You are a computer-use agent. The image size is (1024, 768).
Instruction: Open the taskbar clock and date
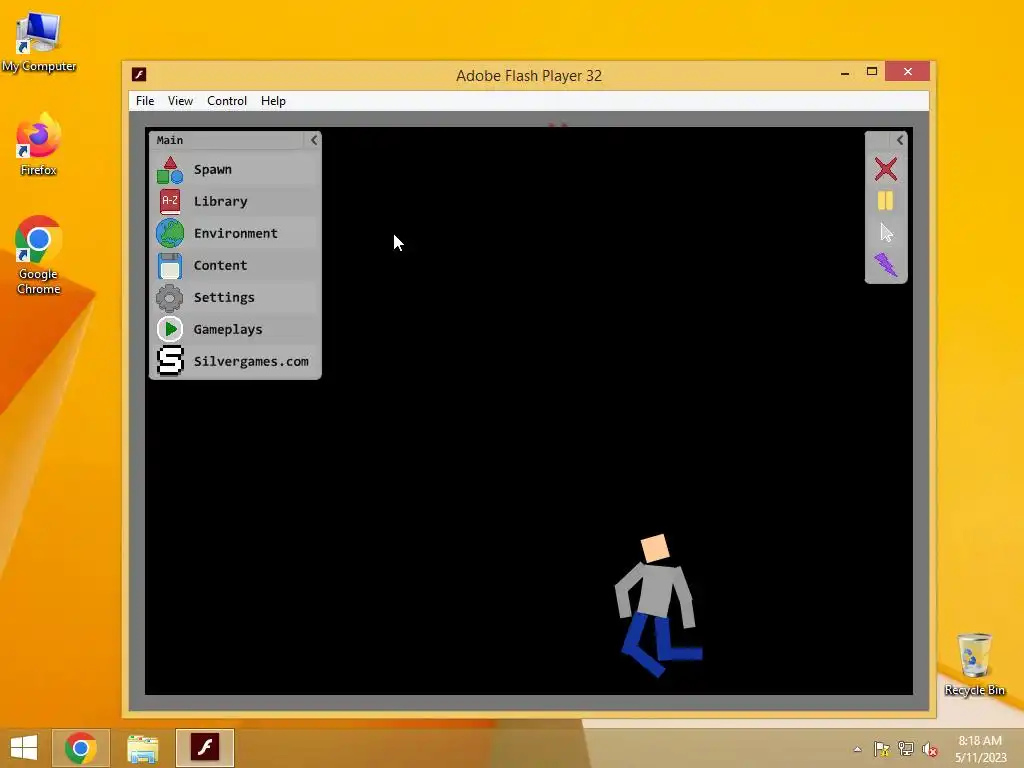point(980,749)
